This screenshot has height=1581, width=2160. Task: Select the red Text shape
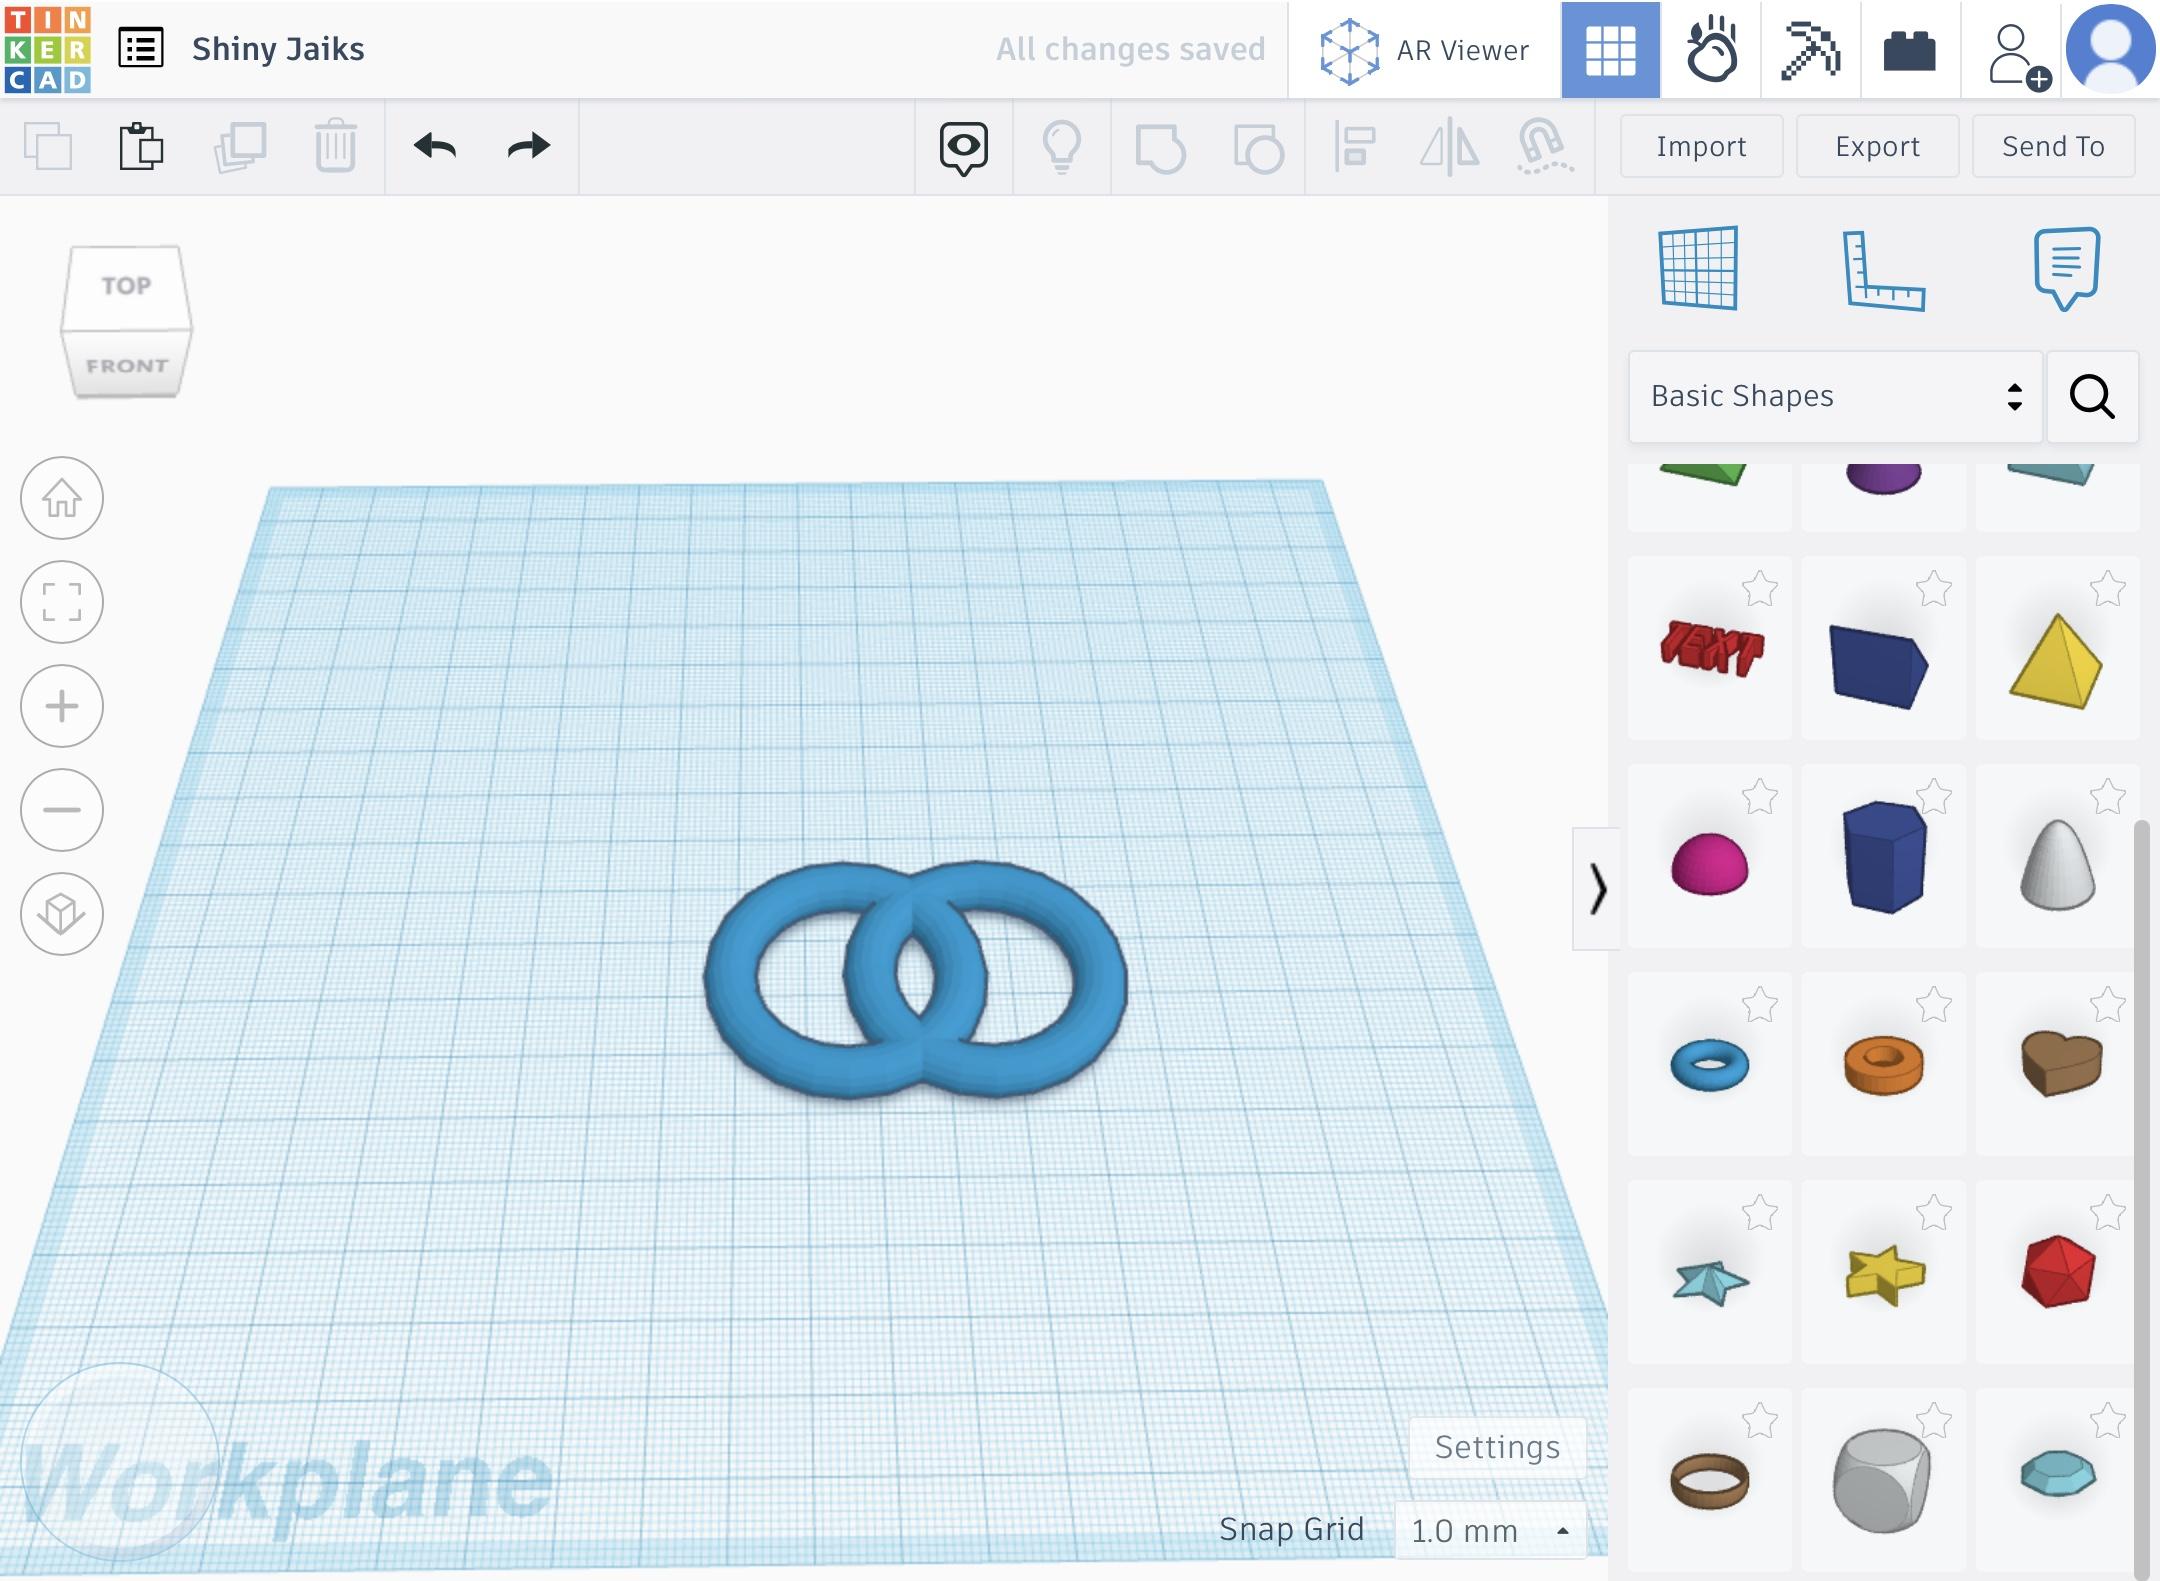point(1711,648)
